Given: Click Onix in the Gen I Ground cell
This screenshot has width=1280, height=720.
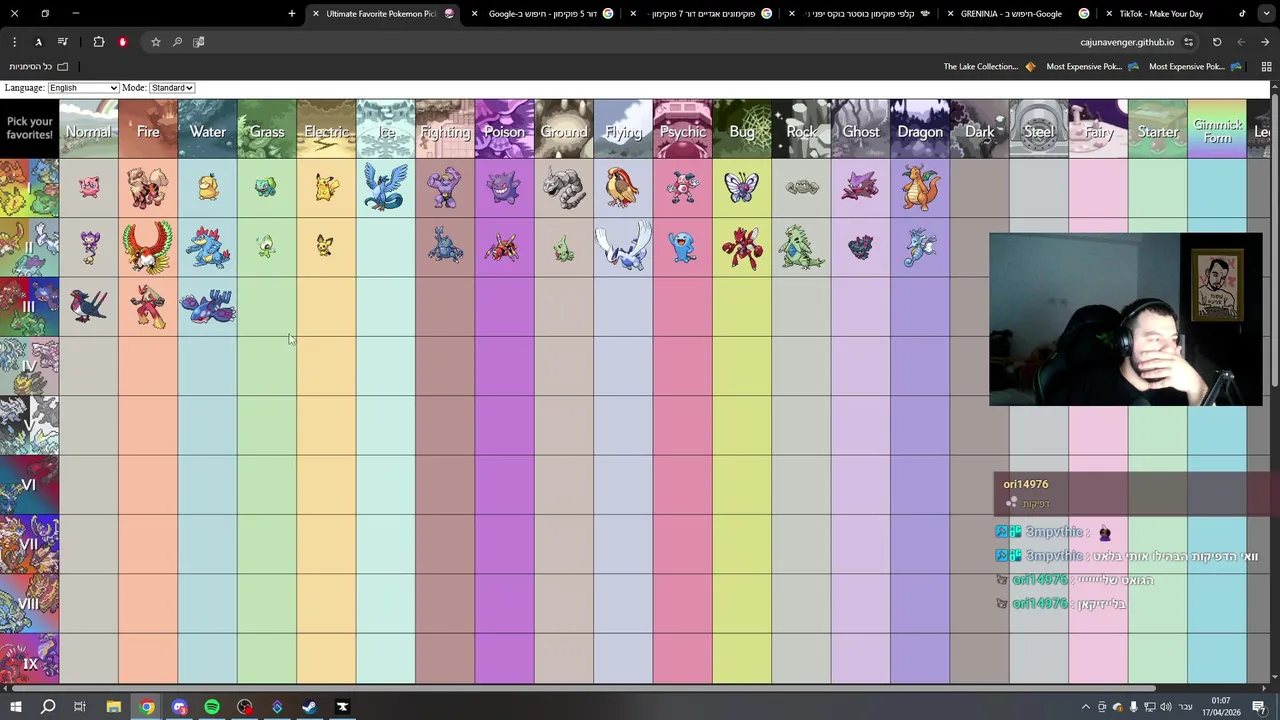Looking at the screenshot, I should [564, 188].
